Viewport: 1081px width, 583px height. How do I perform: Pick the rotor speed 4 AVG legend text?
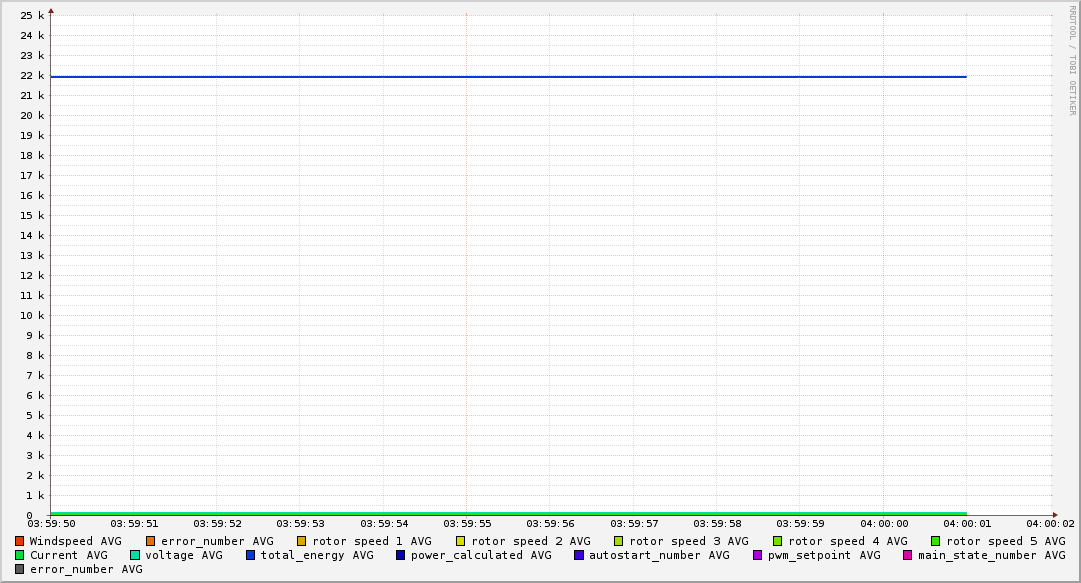pos(847,541)
